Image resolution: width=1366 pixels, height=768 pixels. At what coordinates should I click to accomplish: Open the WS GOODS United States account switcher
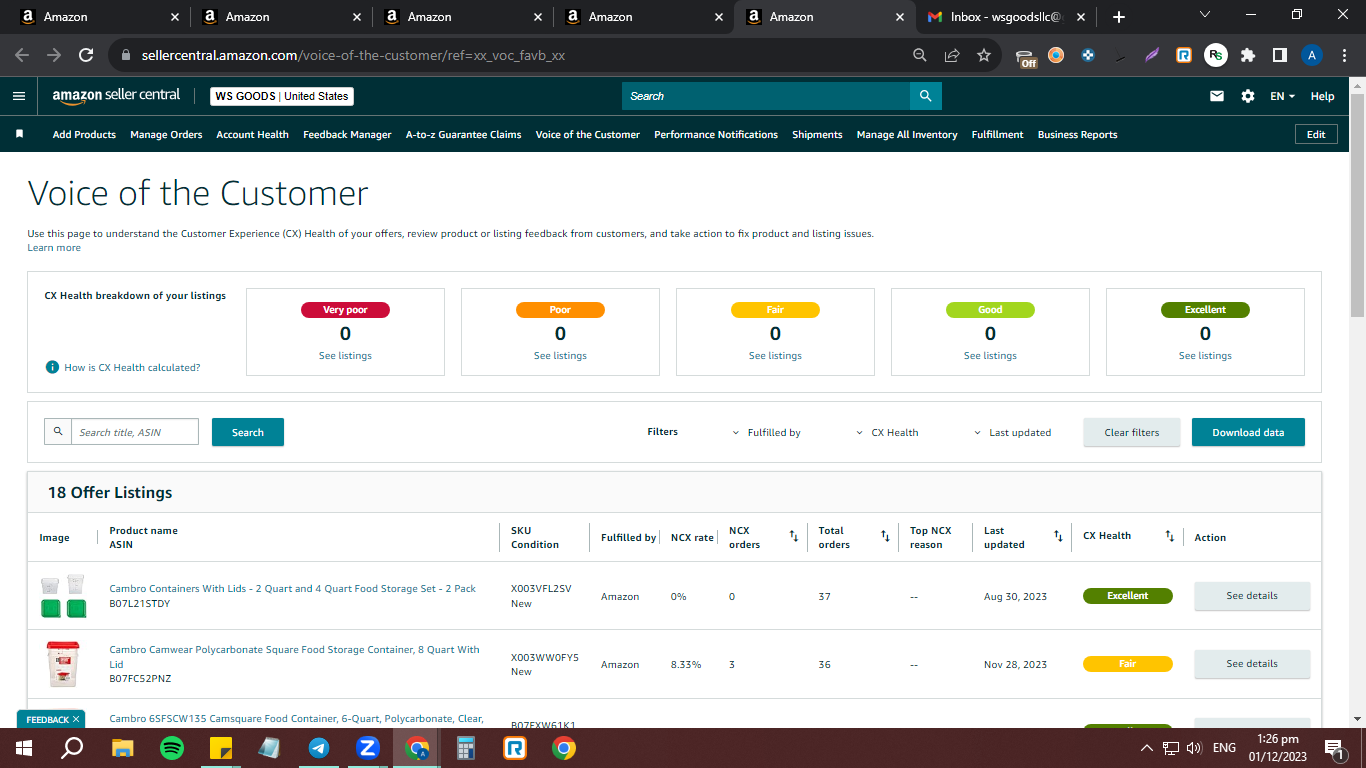tap(282, 96)
